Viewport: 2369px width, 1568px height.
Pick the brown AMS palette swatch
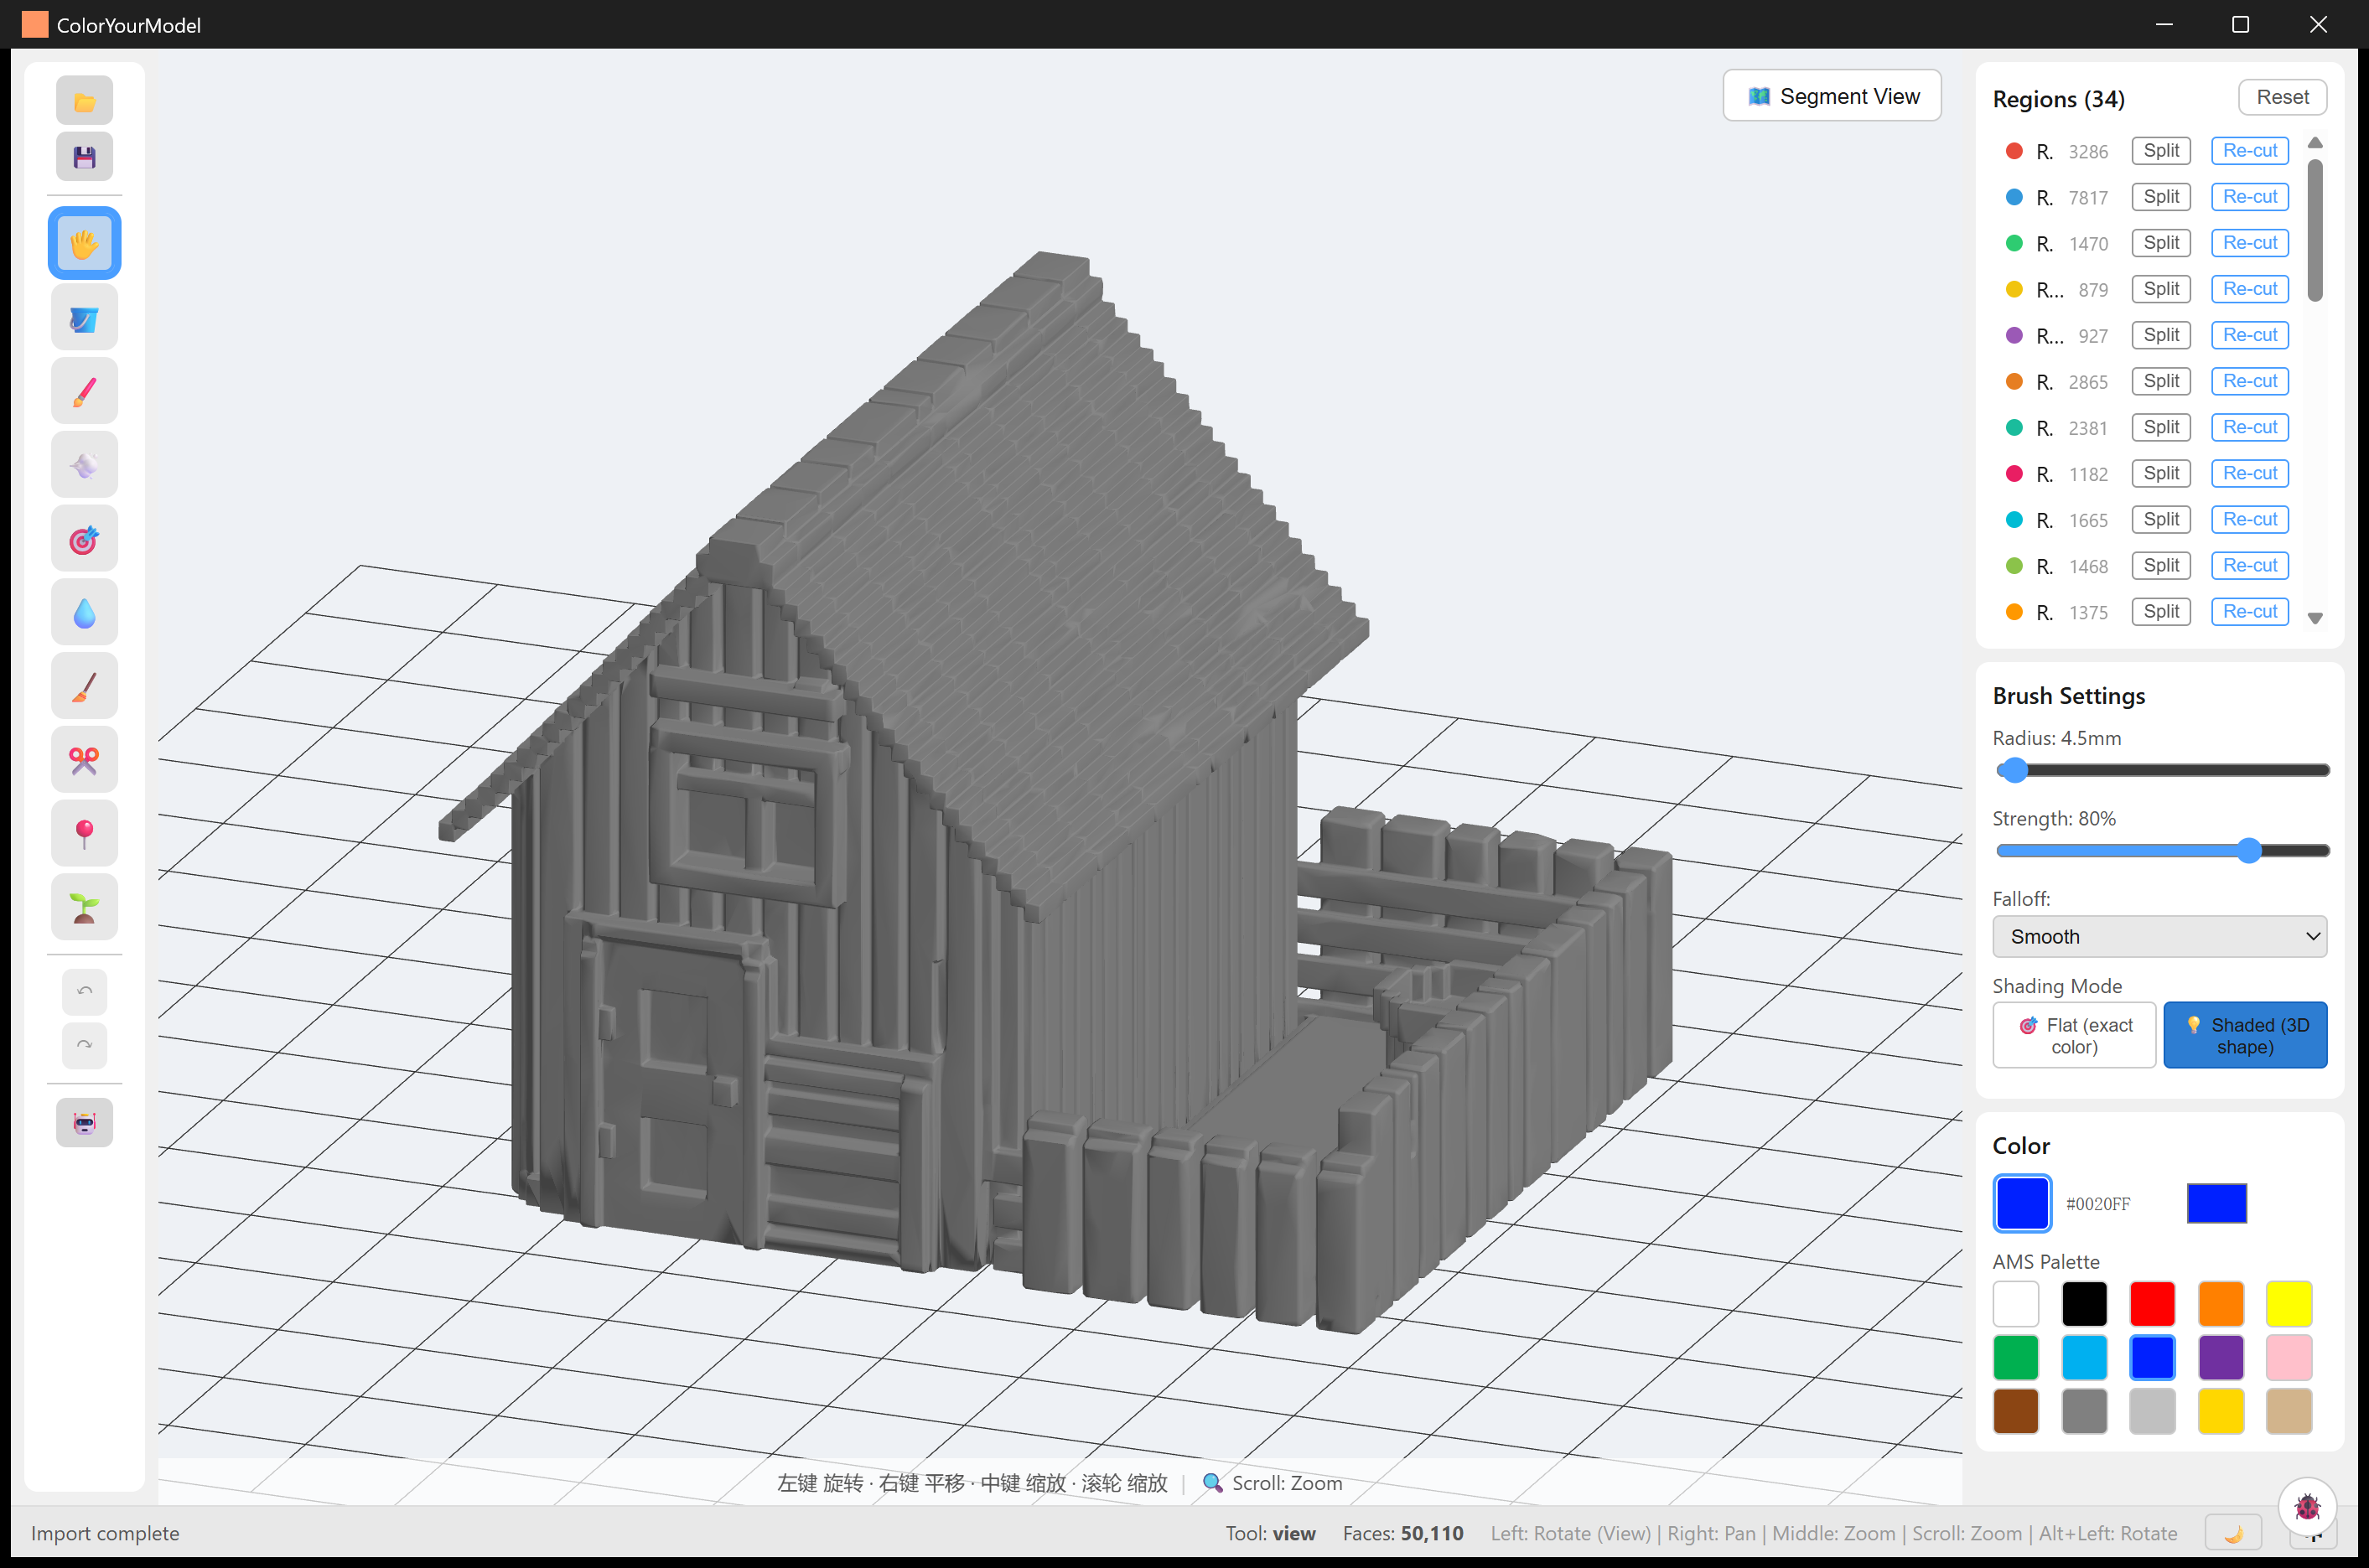click(x=2015, y=1411)
